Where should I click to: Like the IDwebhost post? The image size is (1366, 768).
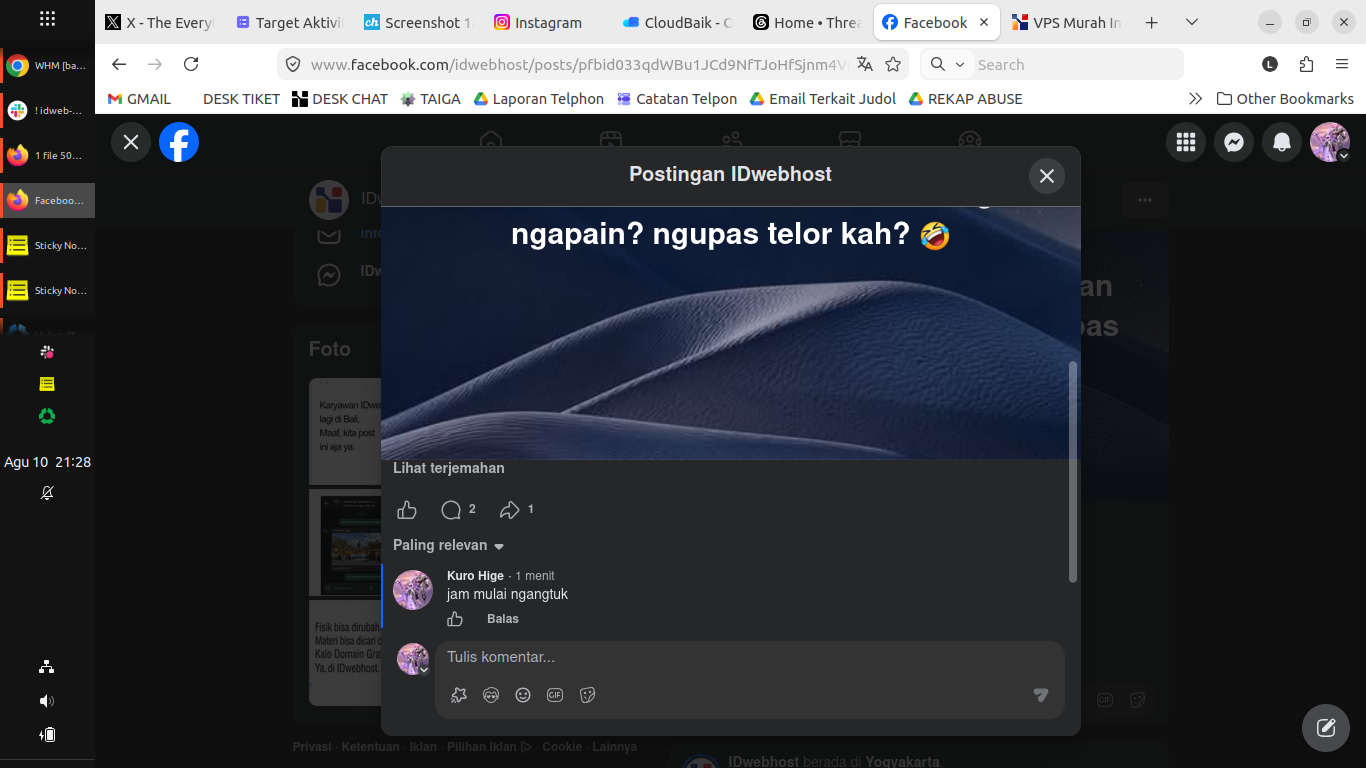coord(407,510)
